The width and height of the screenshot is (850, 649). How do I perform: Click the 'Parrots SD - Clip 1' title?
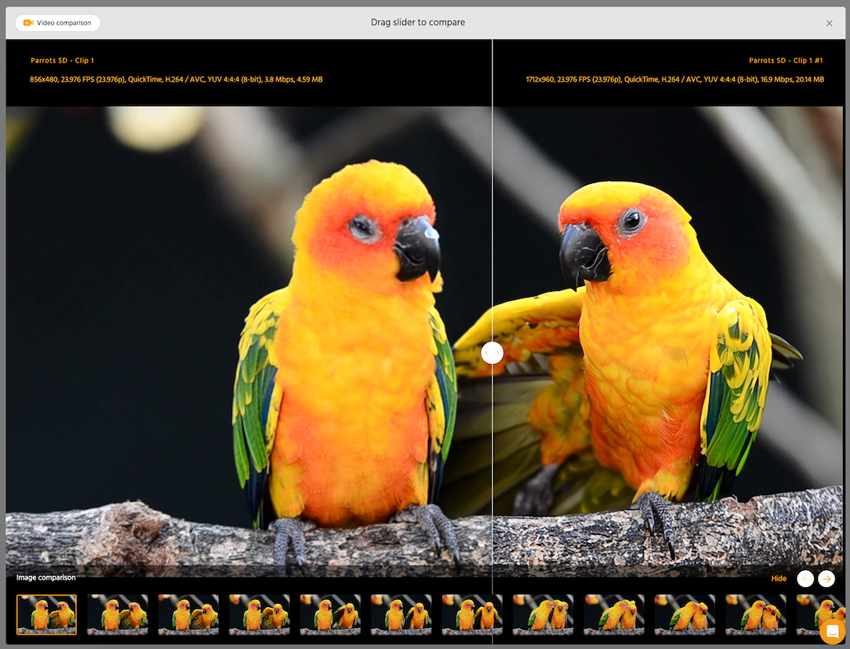point(62,60)
